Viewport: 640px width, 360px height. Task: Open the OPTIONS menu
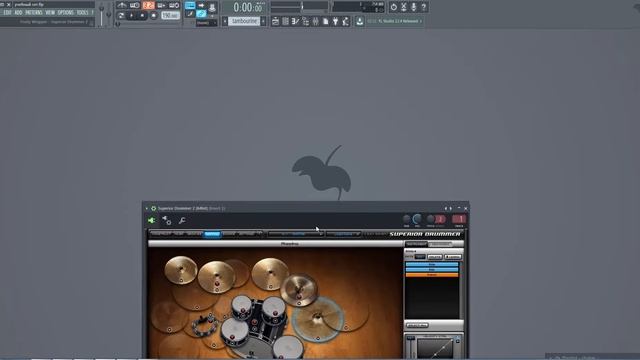pyautogui.click(x=66, y=13)
